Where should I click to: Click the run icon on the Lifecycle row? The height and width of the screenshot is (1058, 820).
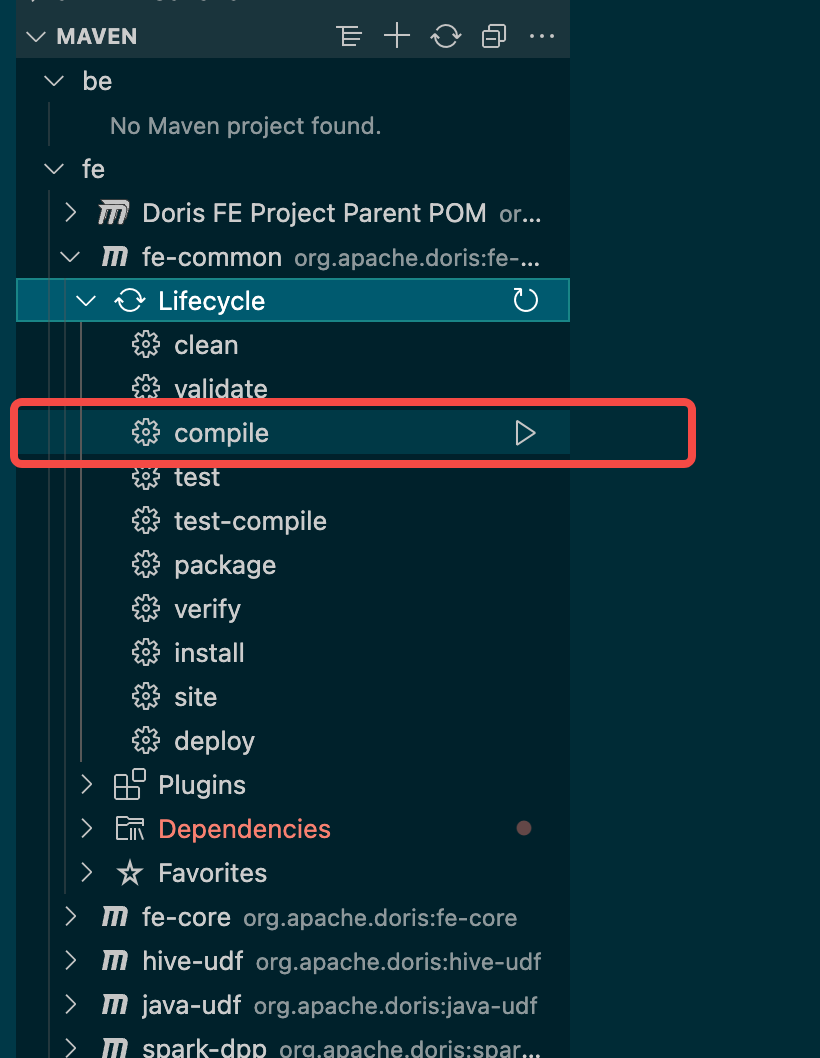(525, 300)
